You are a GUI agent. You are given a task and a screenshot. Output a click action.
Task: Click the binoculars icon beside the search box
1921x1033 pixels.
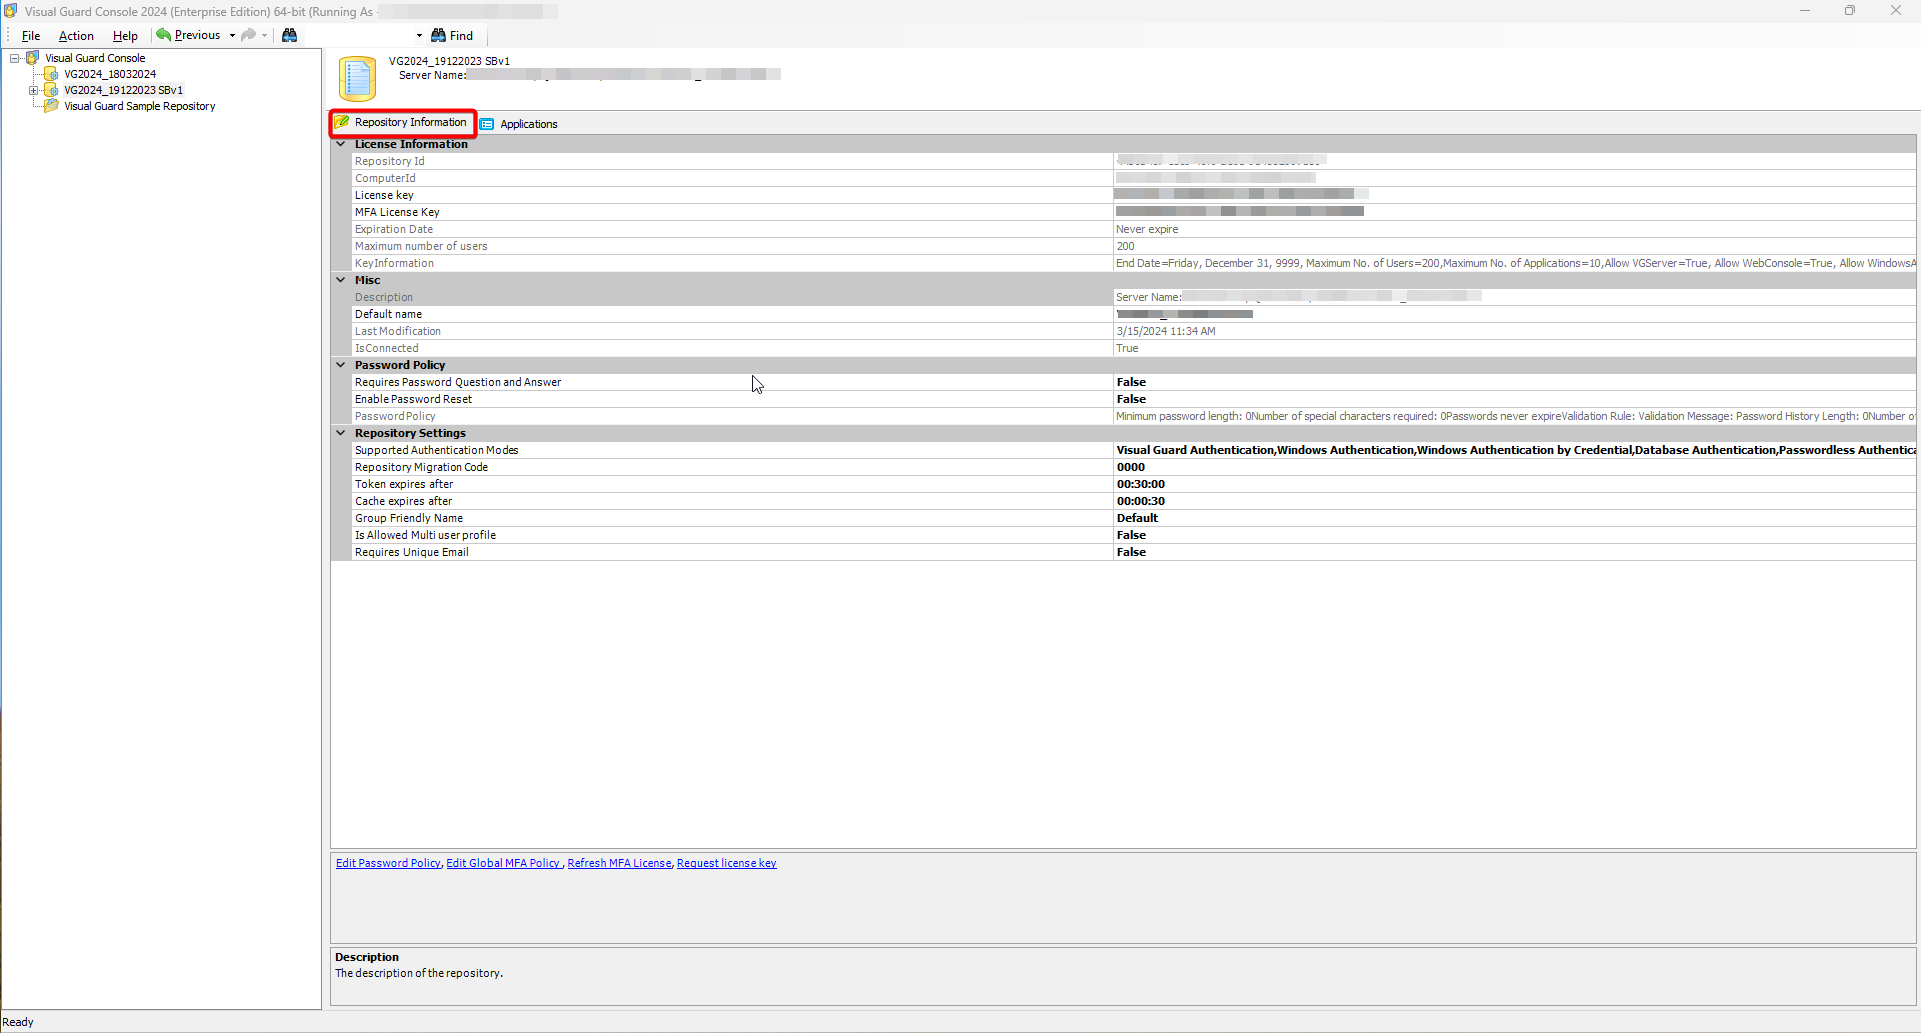point(289,35)
